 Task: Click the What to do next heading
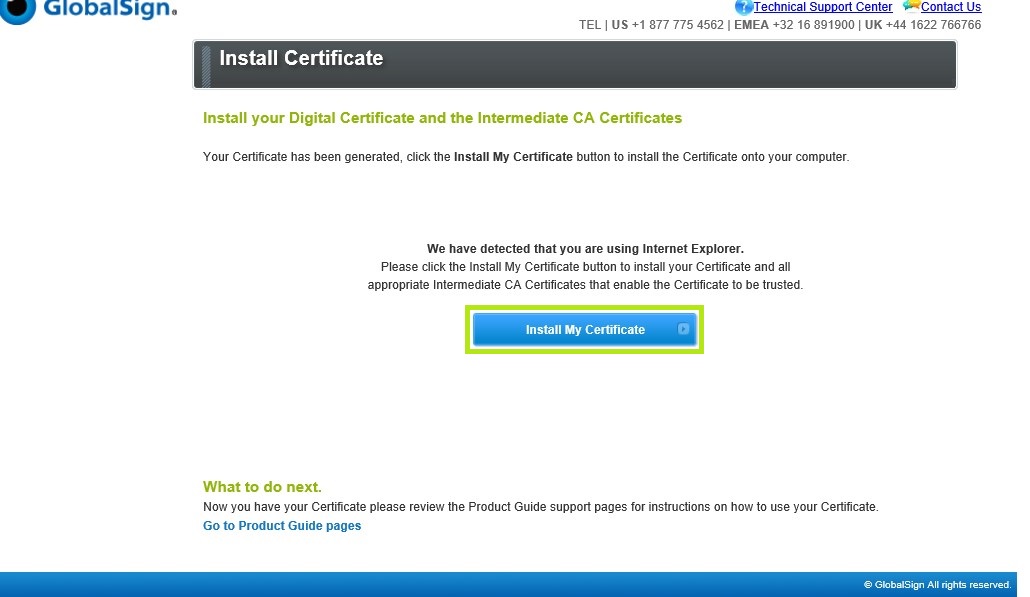pyautogui.click(x=262, y=487)
